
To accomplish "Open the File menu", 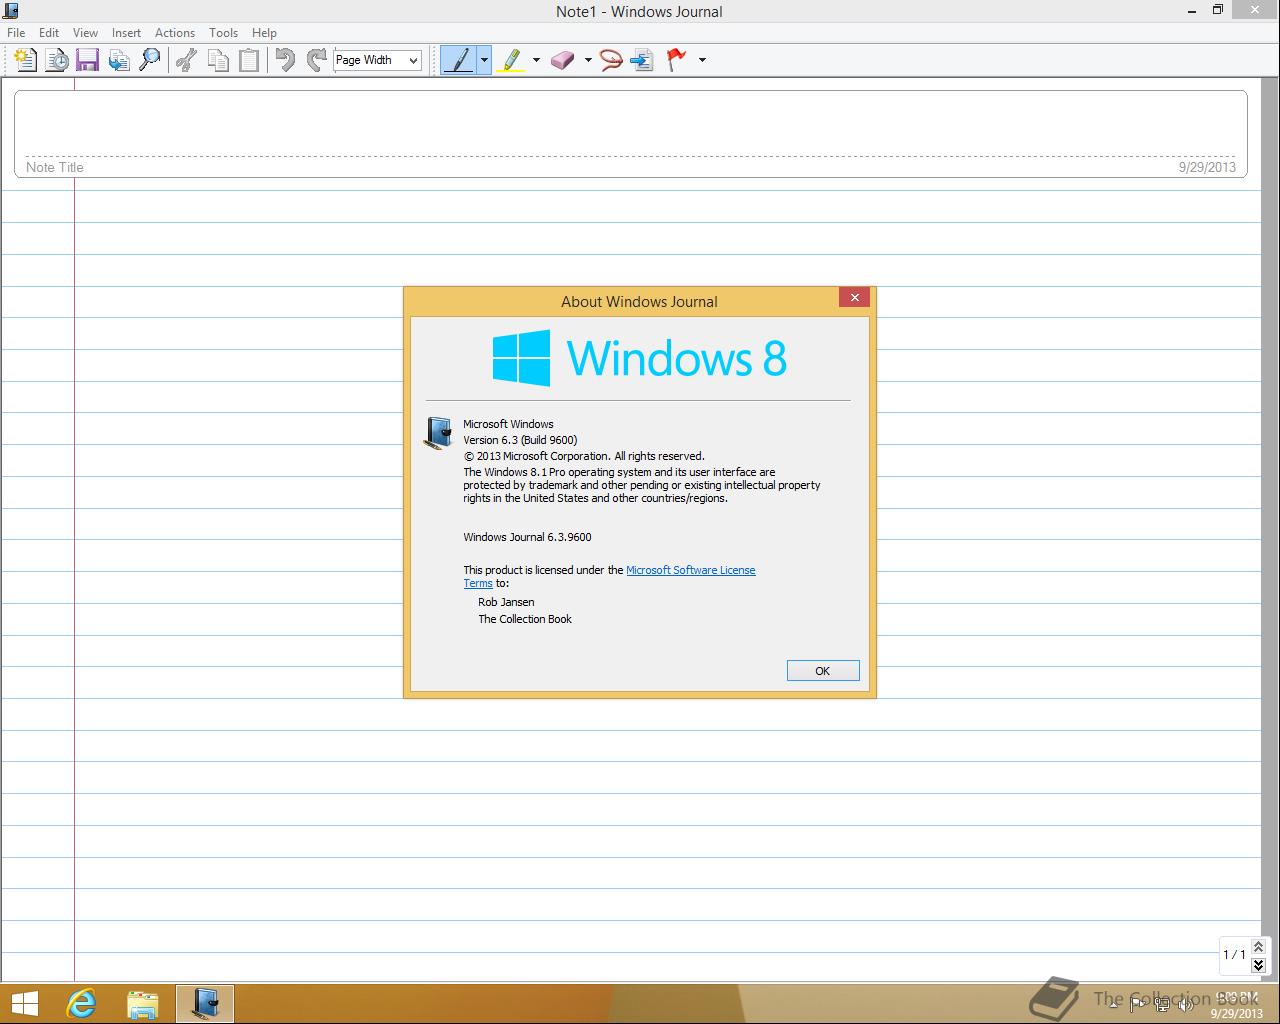I will coord(16,33).
